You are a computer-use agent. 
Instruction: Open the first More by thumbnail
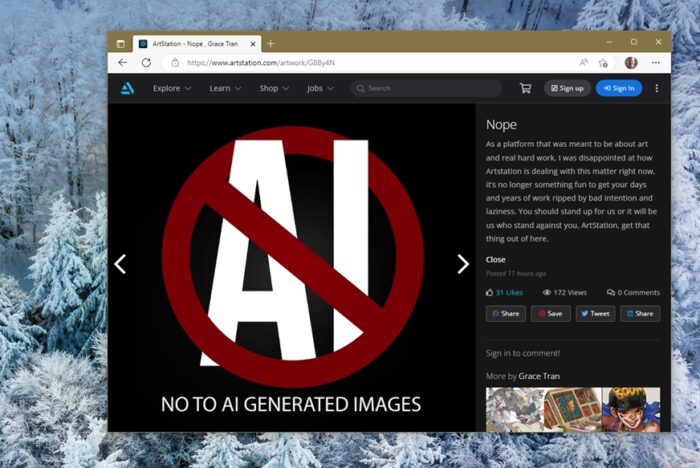[x=514, y=410]
